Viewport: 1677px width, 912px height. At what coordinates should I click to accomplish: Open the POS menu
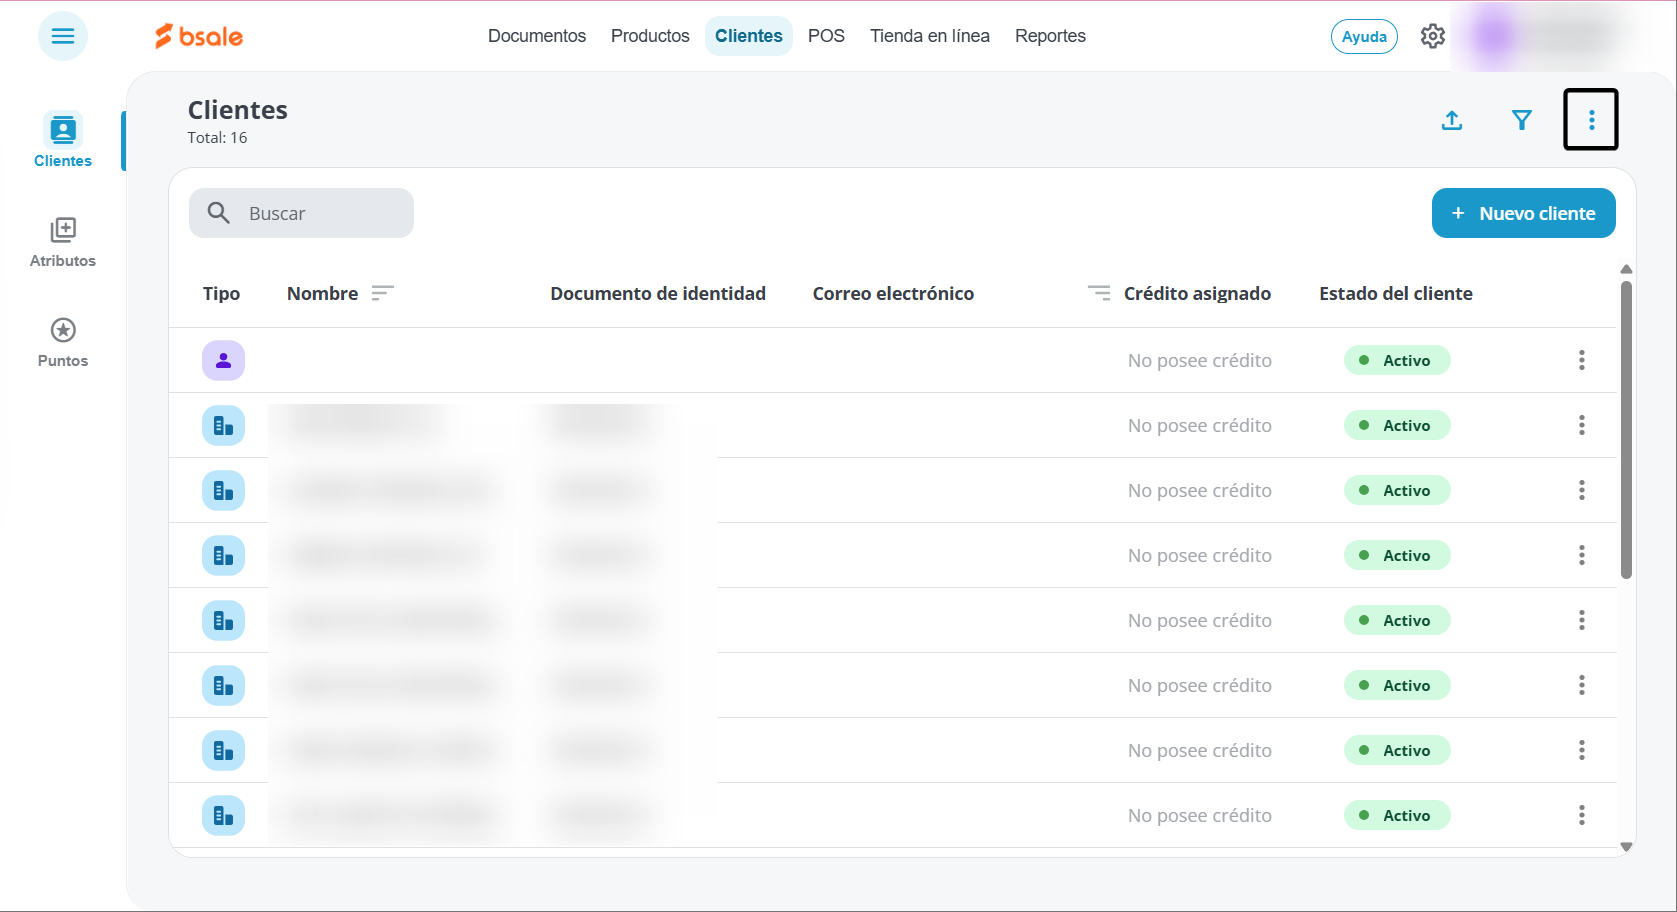(x=826, y=36)
